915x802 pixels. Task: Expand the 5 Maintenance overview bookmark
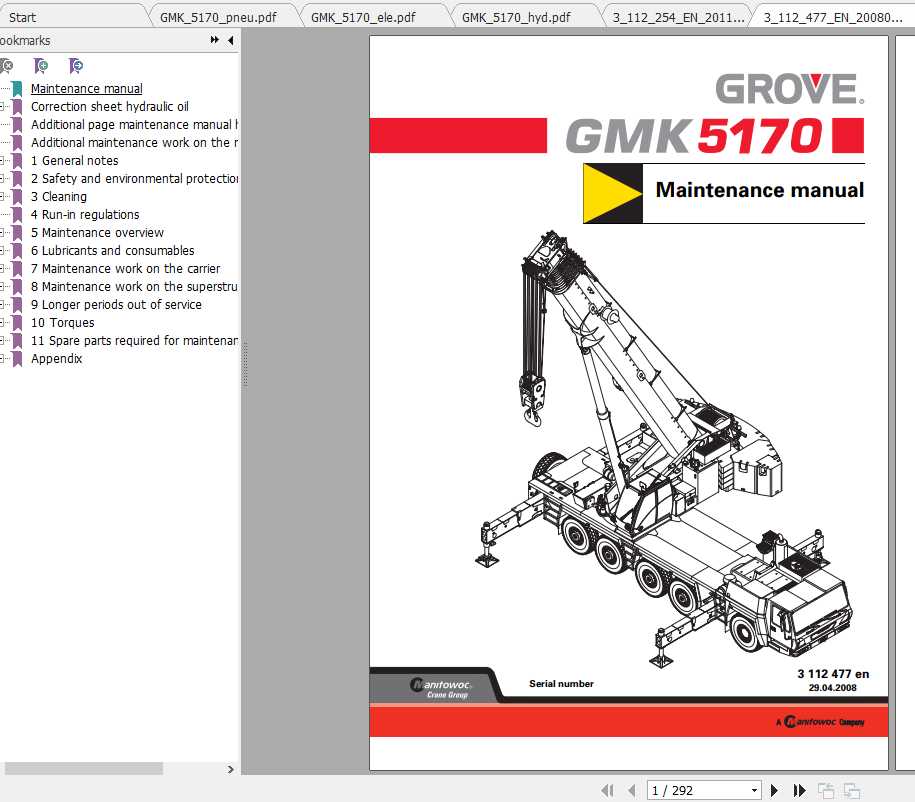pyautogui.click(x=3, y=233)
